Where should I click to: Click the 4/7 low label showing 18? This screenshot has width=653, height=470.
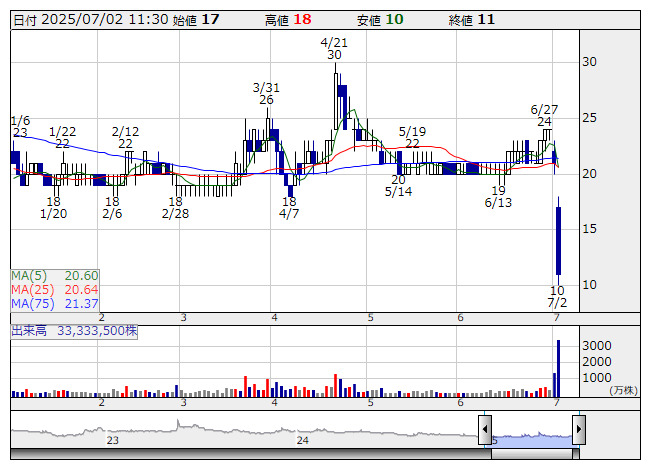click(289, 207)
